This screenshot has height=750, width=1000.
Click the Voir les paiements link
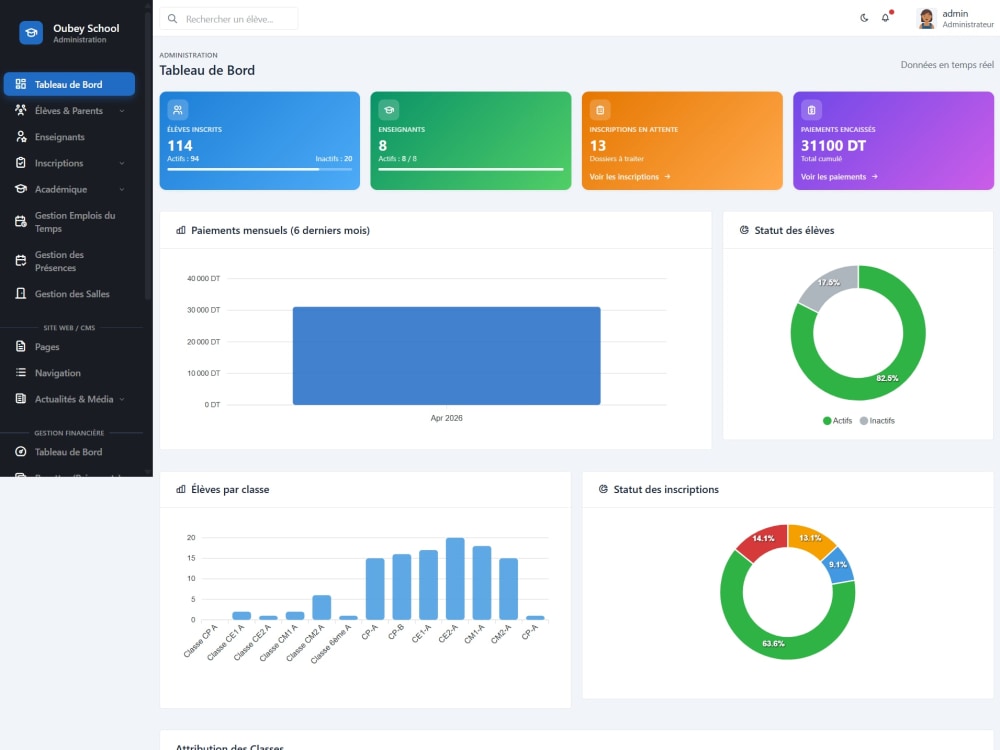[x=839, y=177]
